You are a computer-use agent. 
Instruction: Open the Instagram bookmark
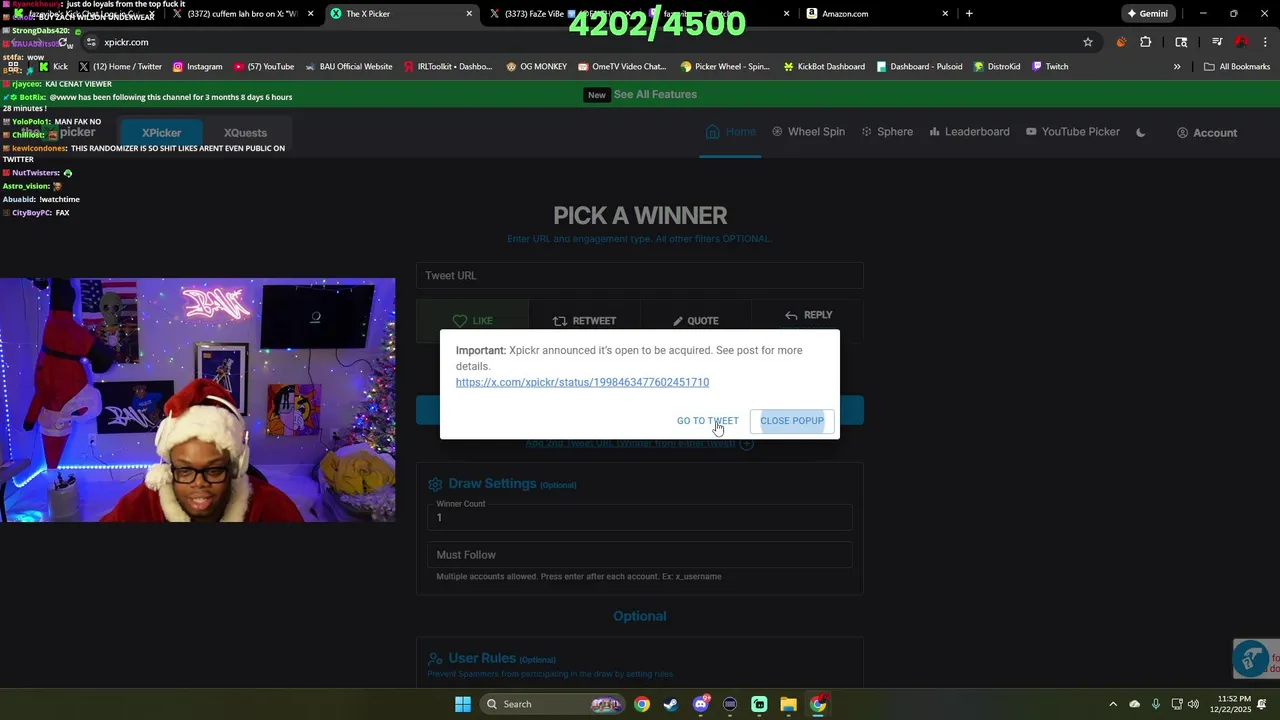[197, 67]
